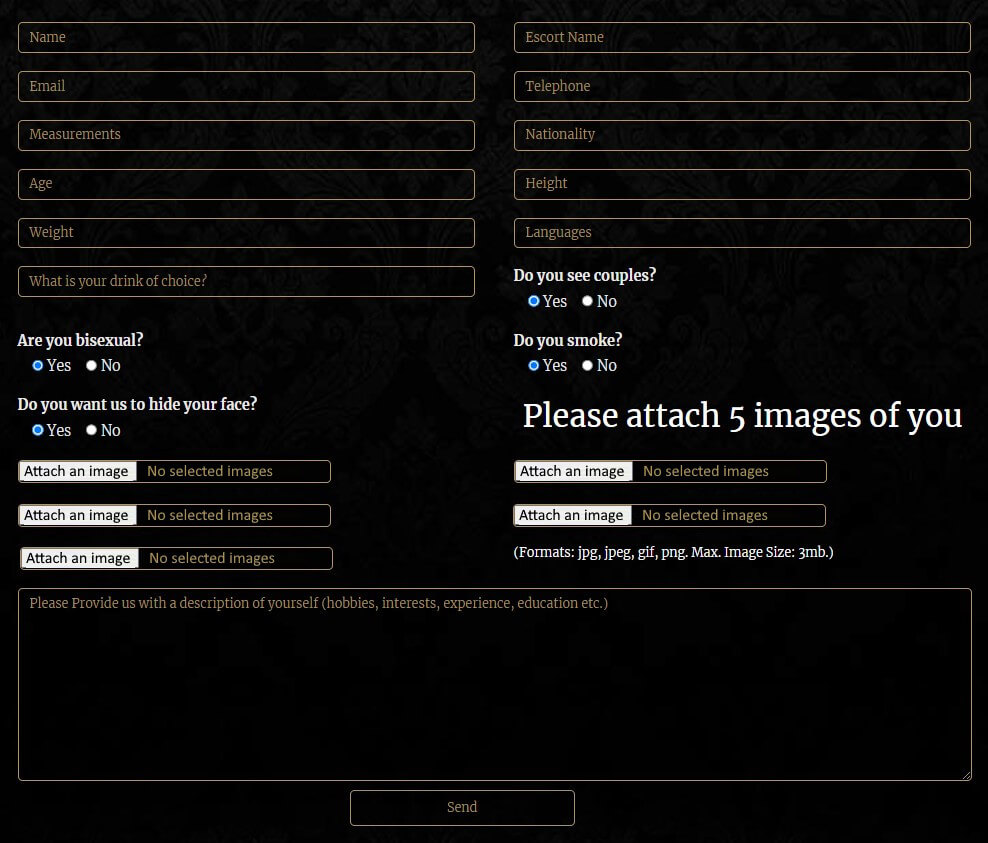Focus the Languages input field
Image resolution: width=988 pixels, height=843 pixels.
[x=742, y=232]
